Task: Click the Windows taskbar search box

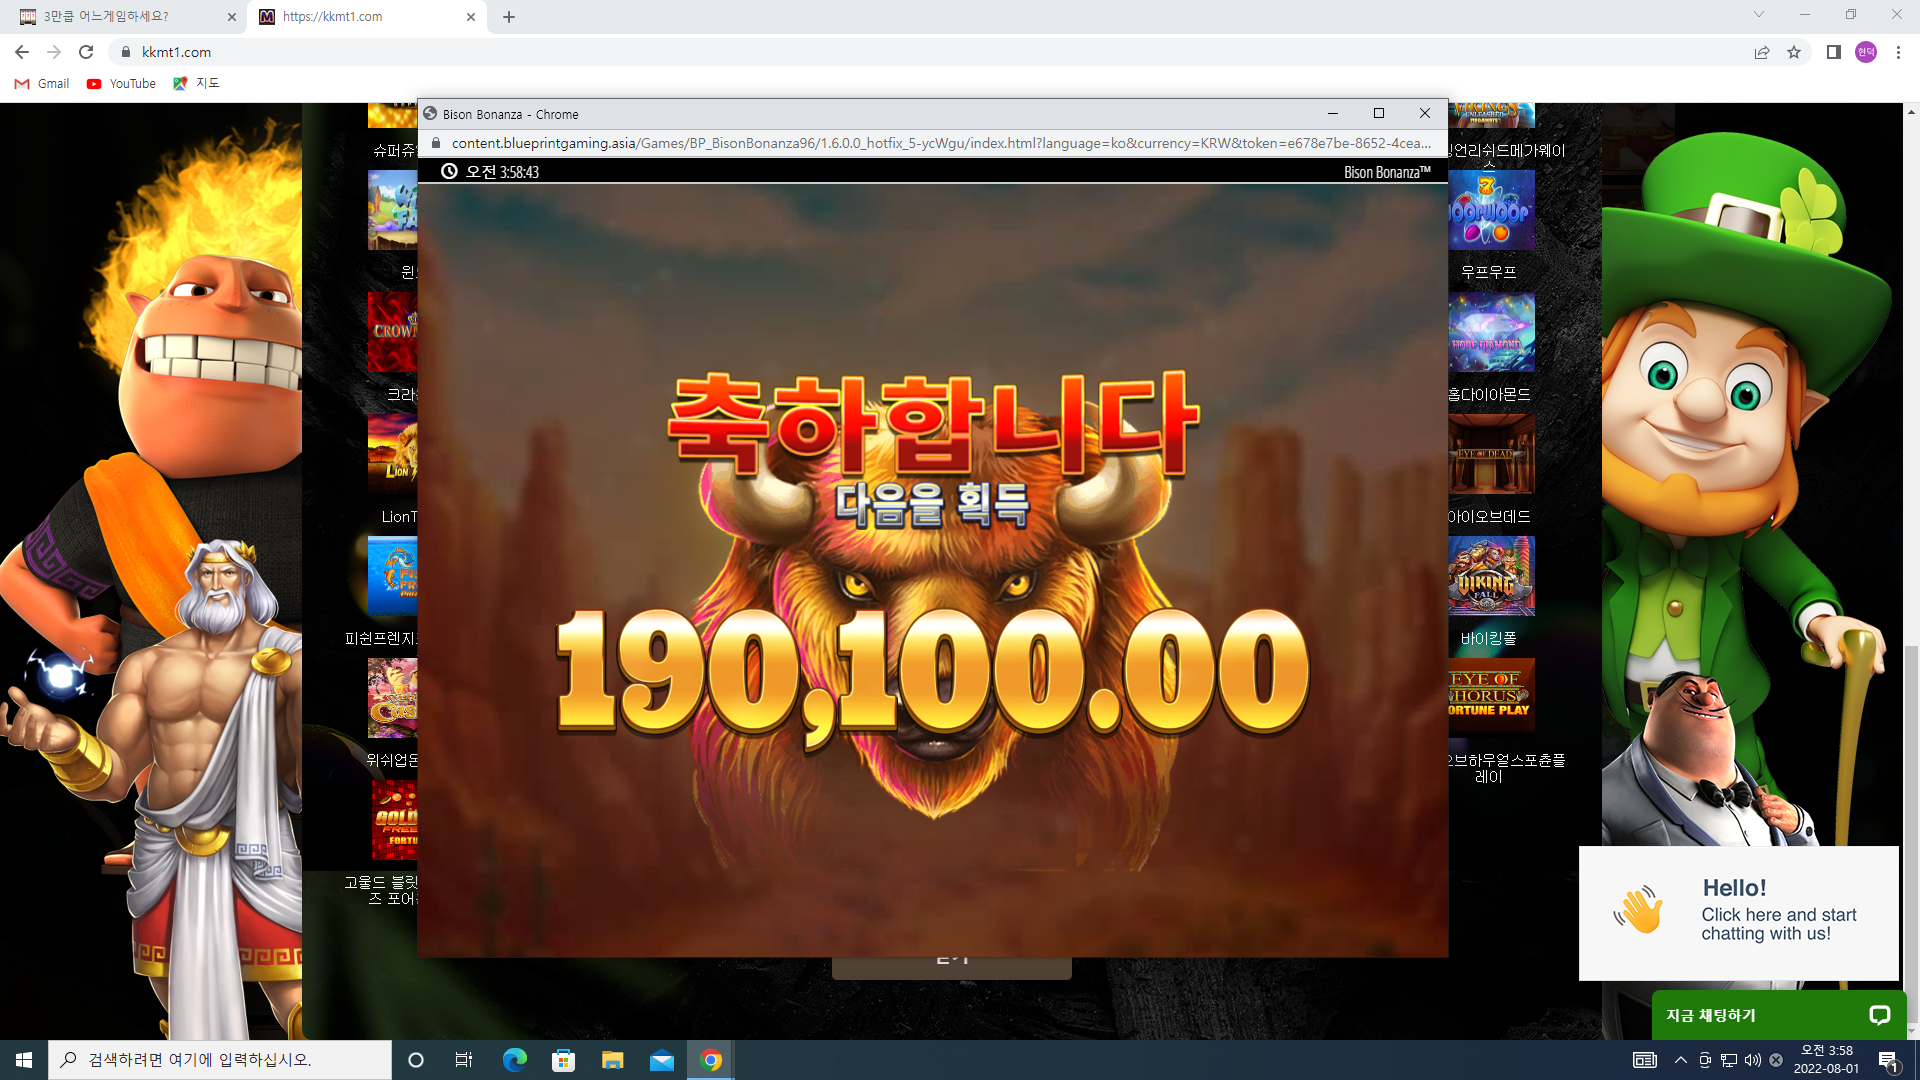Action: 220,1060
